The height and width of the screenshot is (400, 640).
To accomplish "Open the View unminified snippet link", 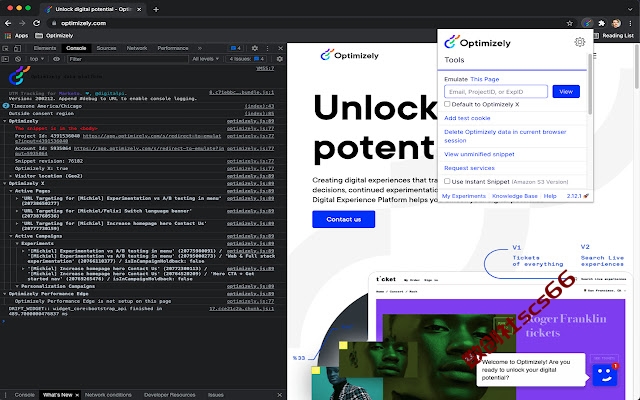I will click(479, 154).
